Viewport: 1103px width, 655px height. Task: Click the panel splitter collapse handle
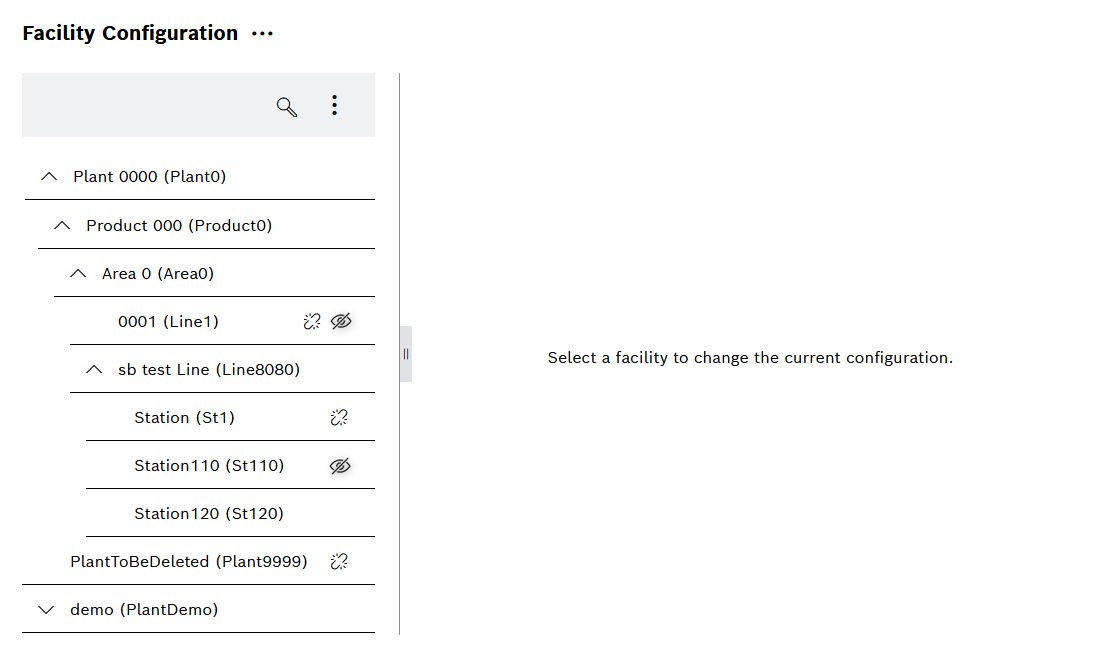pyautogui.click(x=406, y=354)
